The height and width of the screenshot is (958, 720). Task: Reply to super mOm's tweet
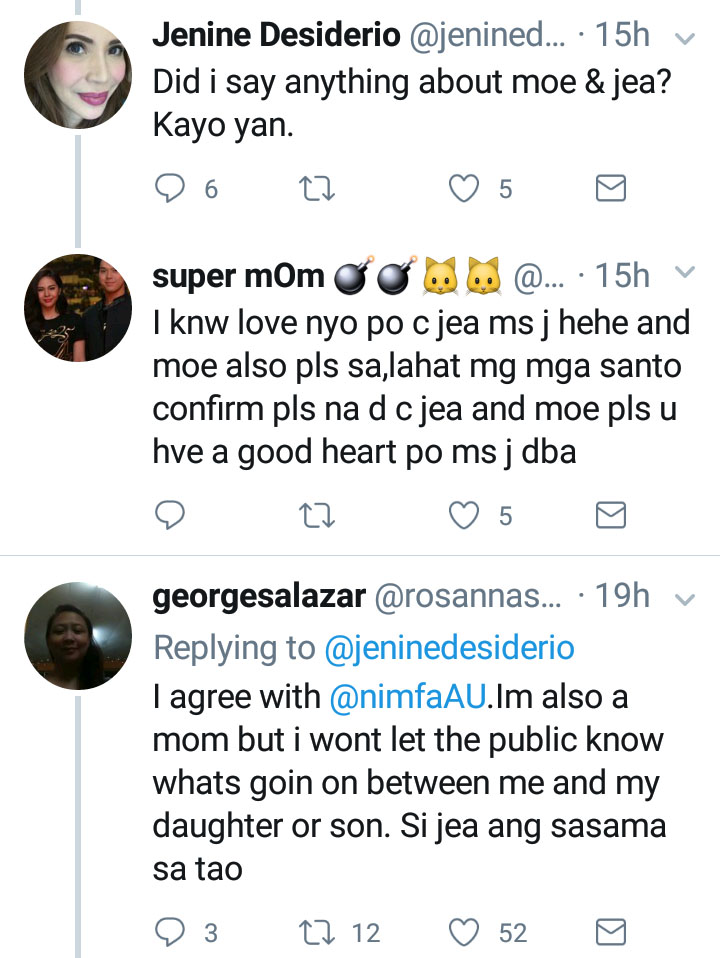tap(172, 515)
